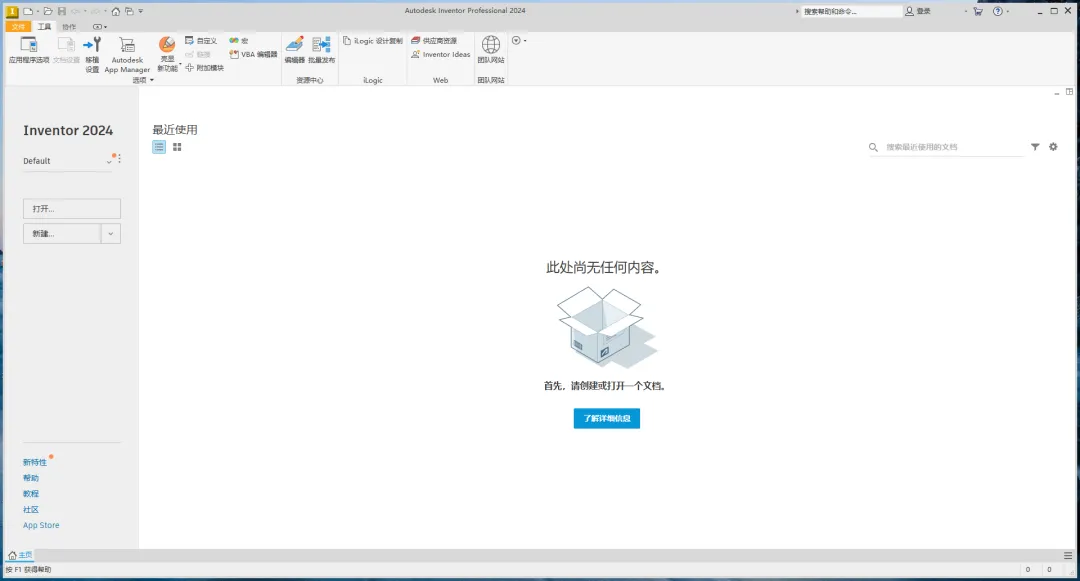
Task: Click 登录 to sign in
Action: pyautogui.click(x=918, y=11)
